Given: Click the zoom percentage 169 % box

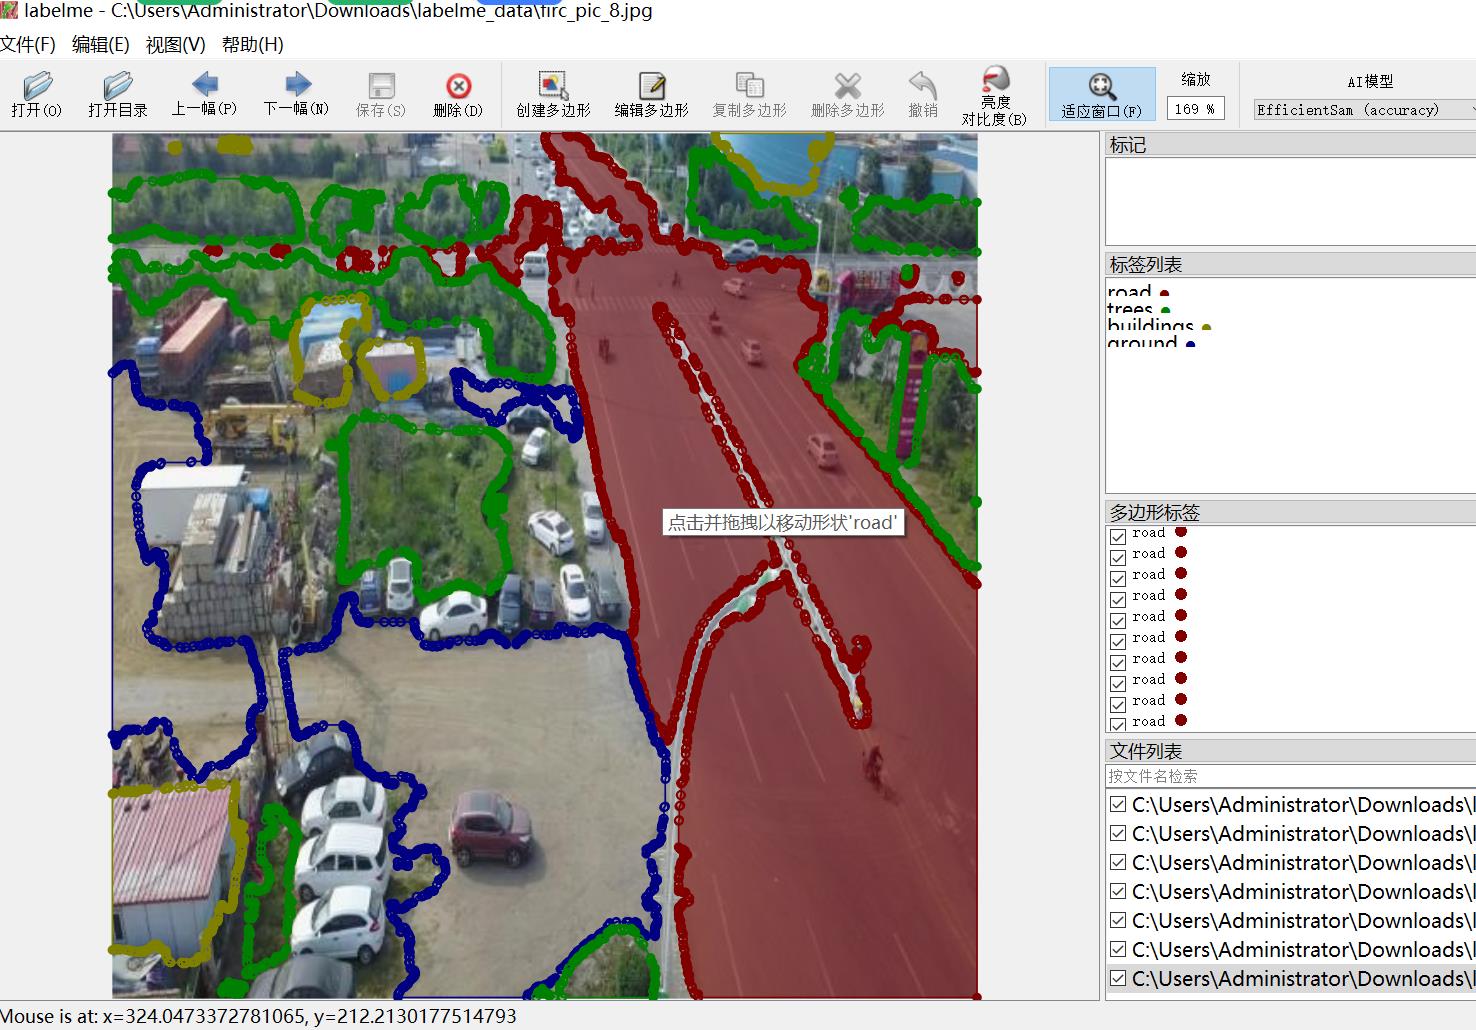Looking at the screenshot, I should pos(1195,109).
